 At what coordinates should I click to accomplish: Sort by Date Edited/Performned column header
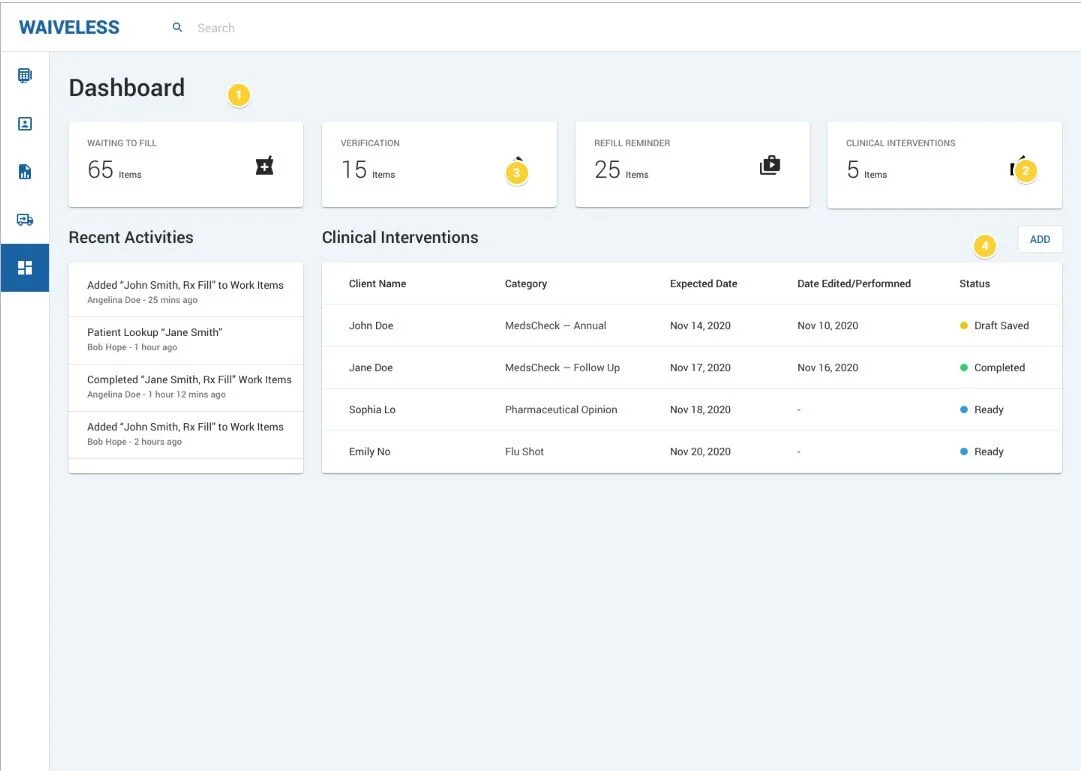[853, 283]
